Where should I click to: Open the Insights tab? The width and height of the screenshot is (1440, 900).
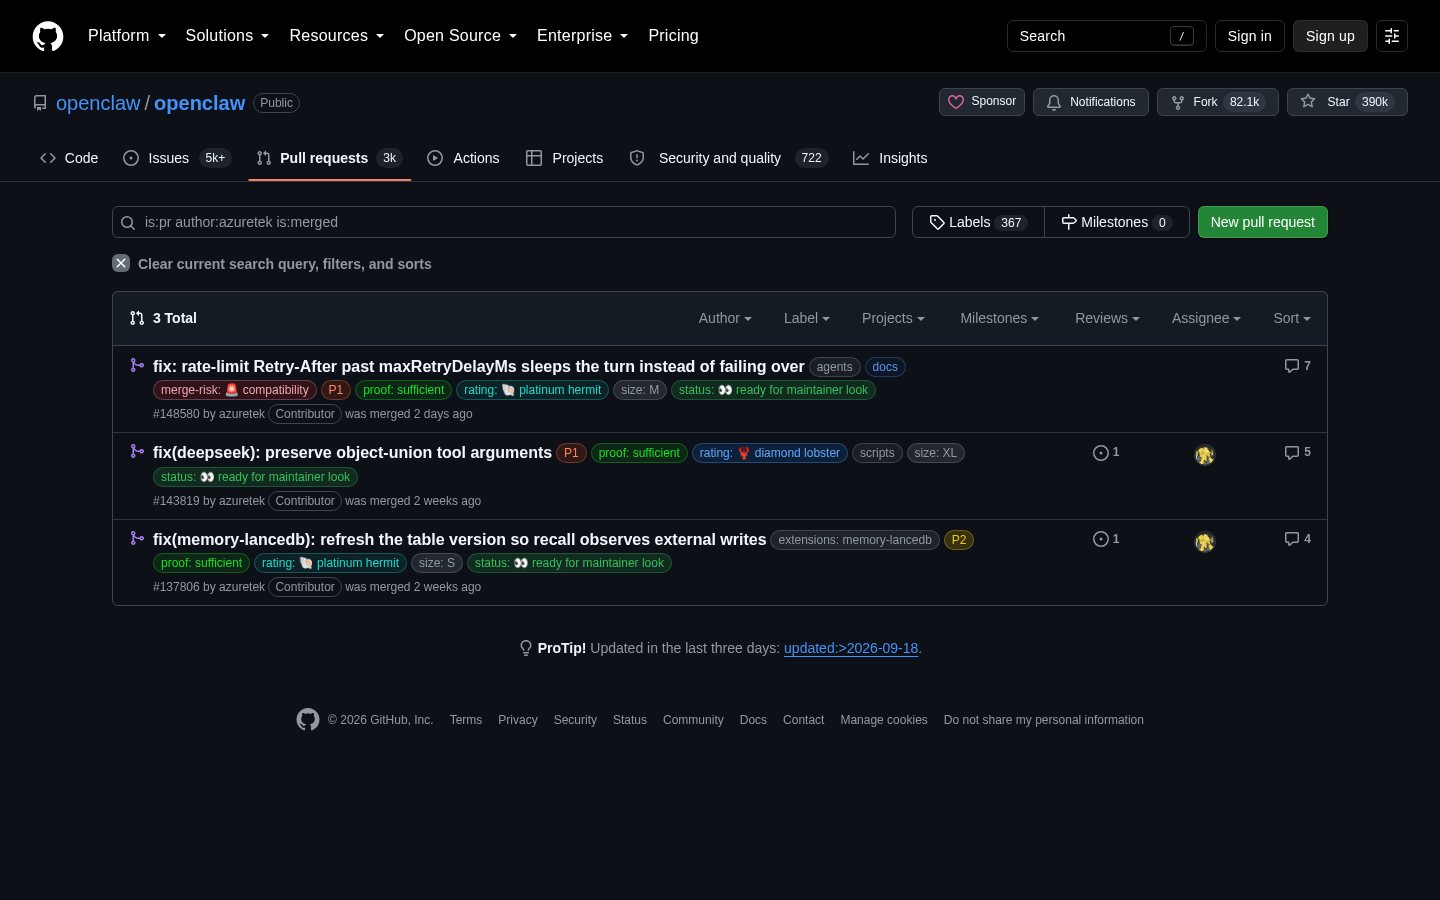click(890, 158)
